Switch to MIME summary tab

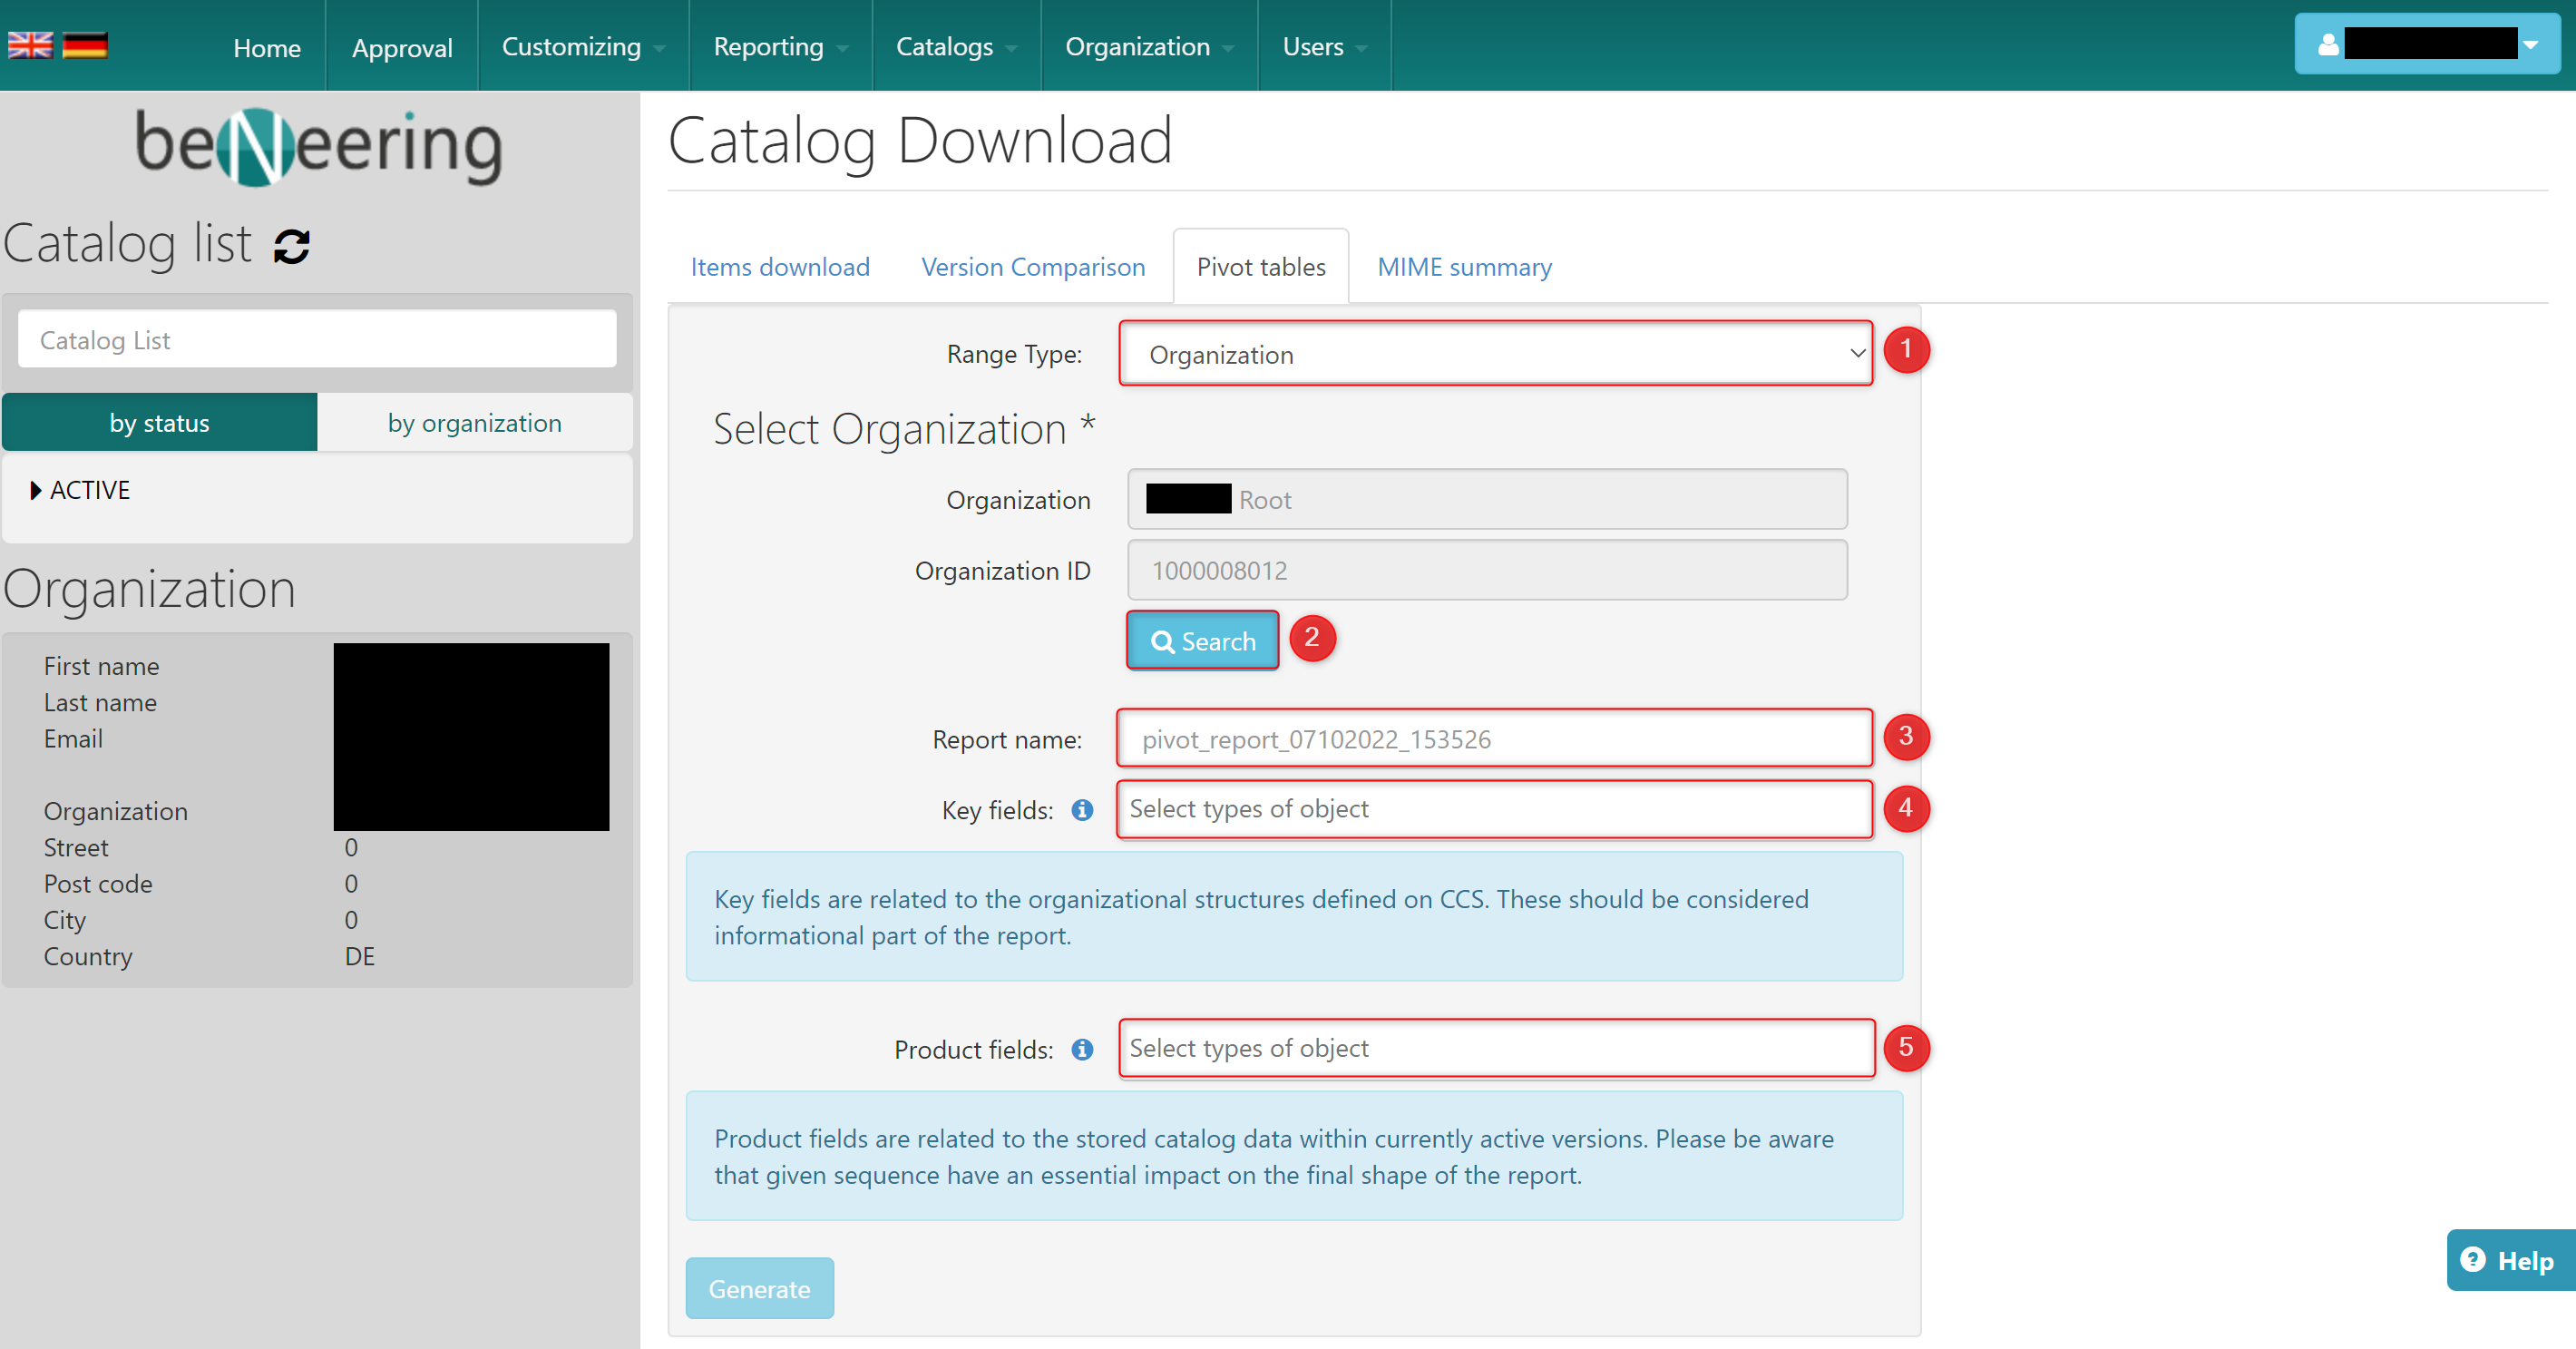click(1464, 267)
